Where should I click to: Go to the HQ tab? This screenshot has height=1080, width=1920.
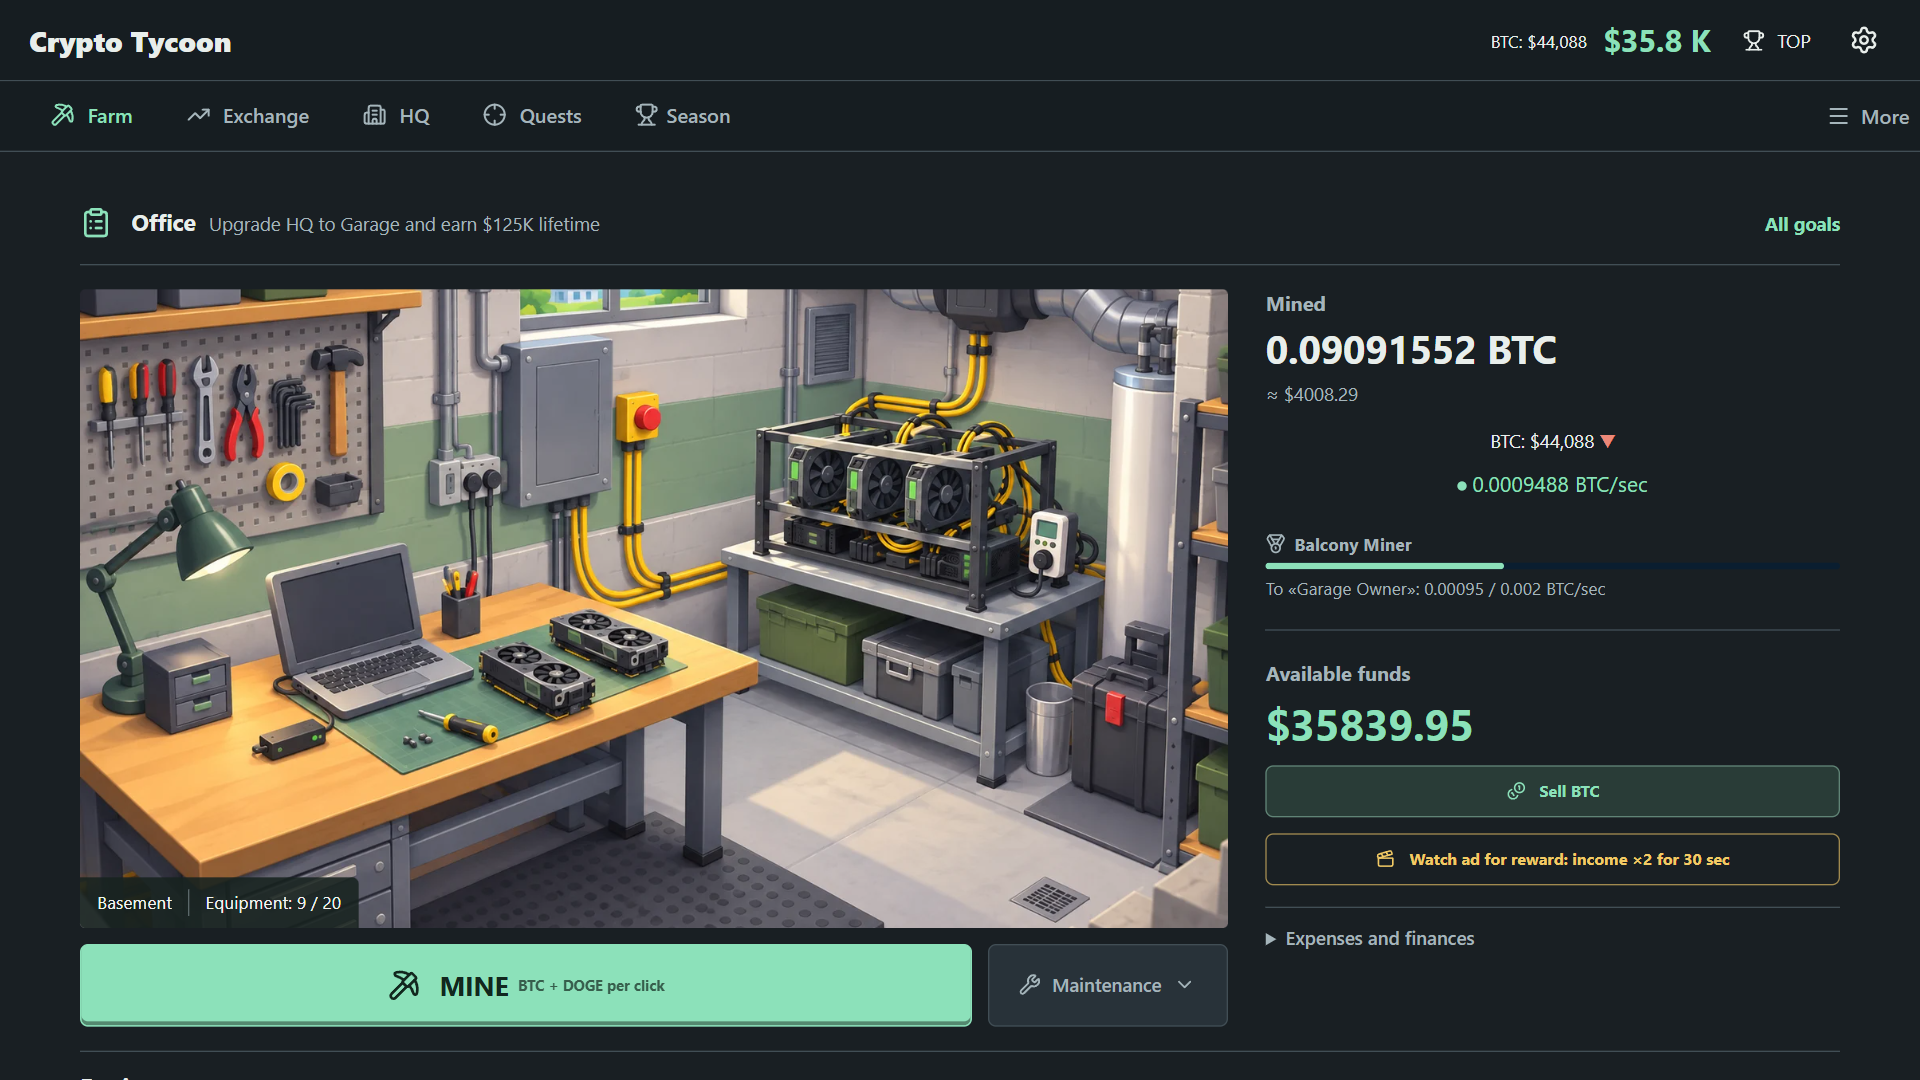(x=396, y=116)
